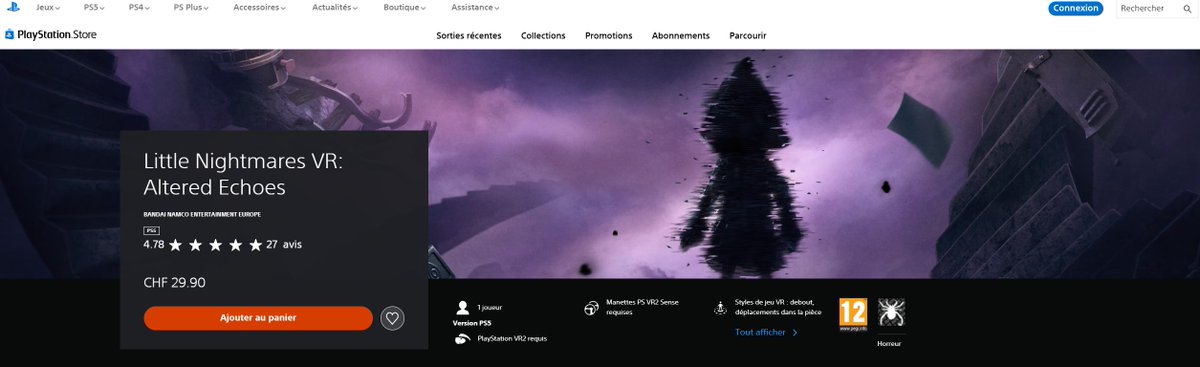Click the PS VR2 Sense controllers icon
Image resolution: width=1200 pixels, height=367 pixels.
(x=591, y=308)
